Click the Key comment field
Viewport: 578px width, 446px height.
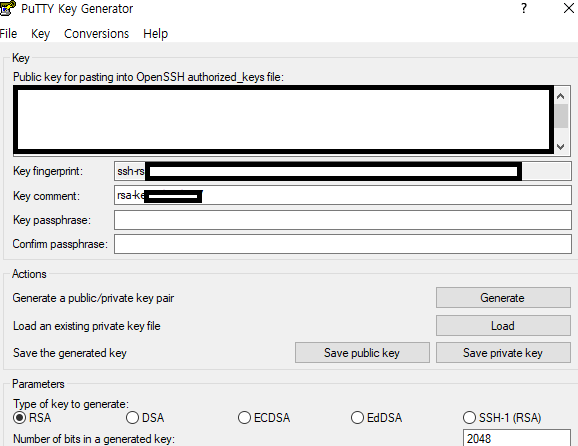(343, 195)
